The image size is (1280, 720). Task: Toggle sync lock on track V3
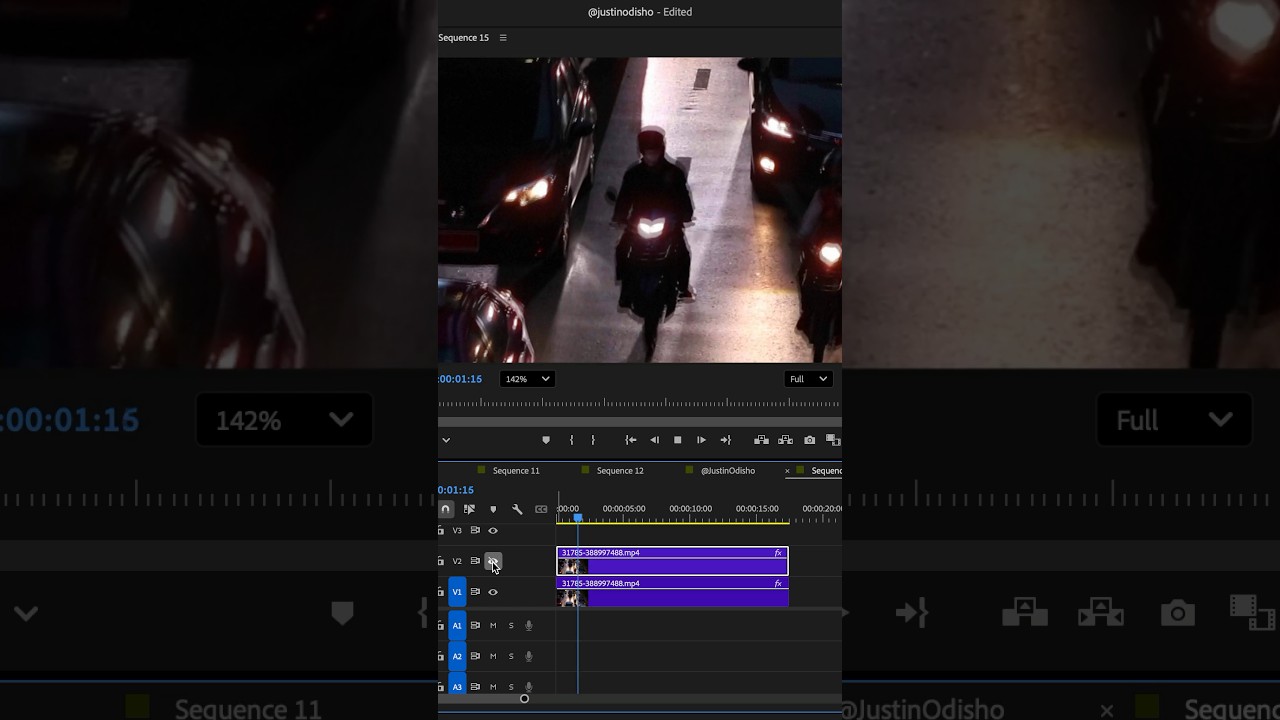pyautogui.click(x=475, y=531)
